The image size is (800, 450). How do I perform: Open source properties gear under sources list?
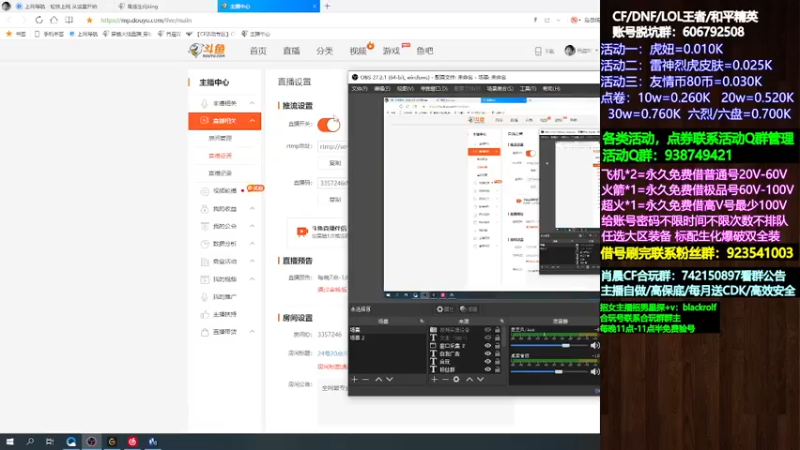coord(456,379)
